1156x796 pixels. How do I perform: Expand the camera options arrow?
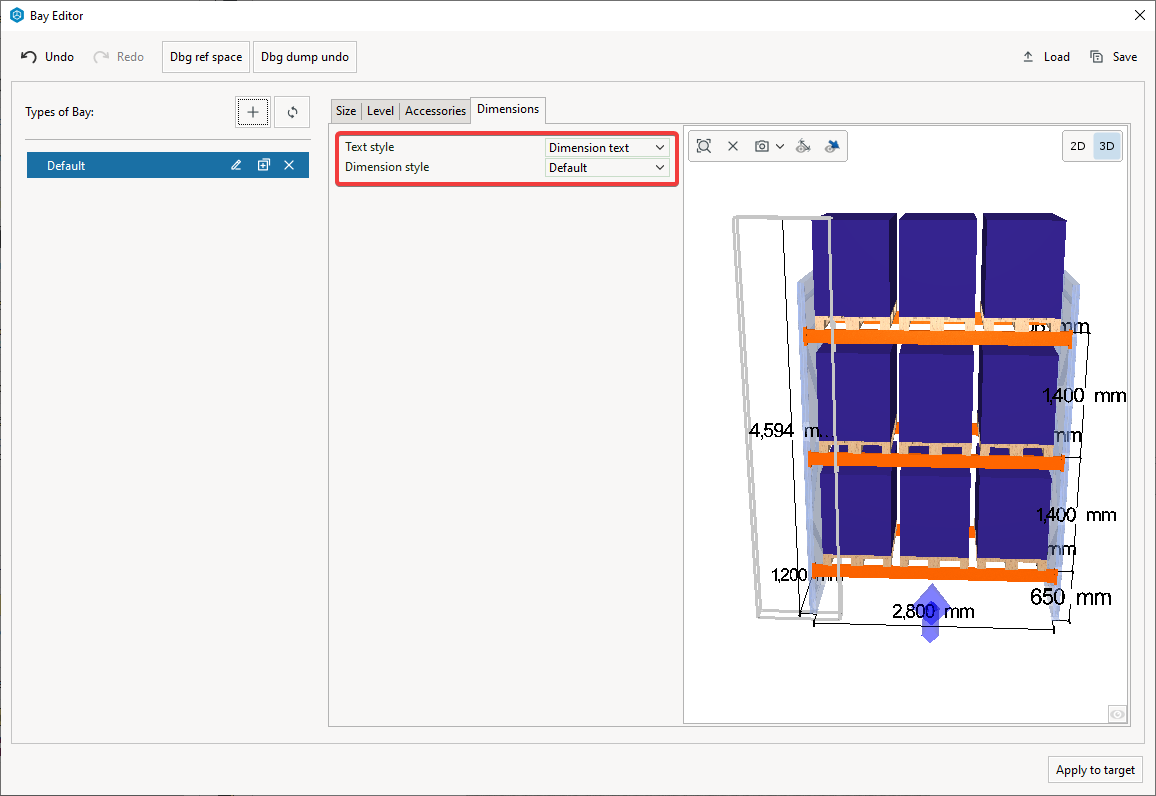tap(780, 146)
